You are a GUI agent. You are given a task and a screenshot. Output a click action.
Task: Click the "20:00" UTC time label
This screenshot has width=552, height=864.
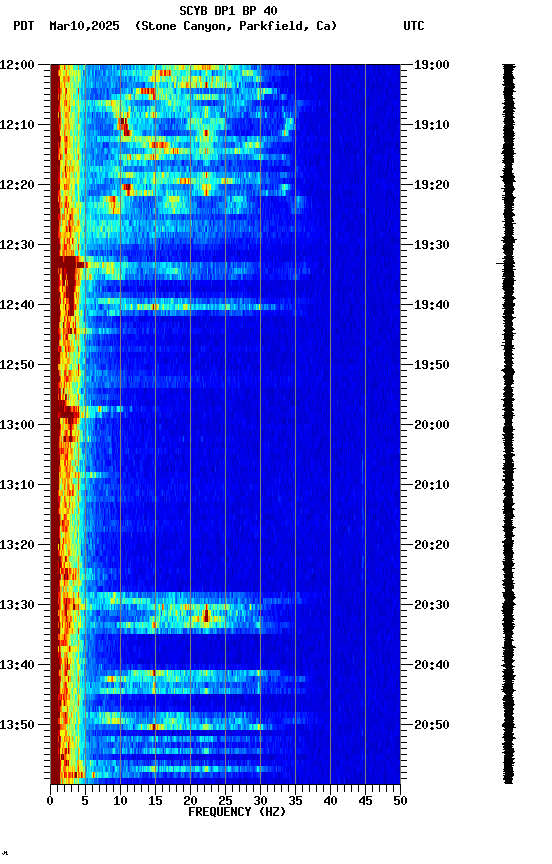(x=432, y=425)
